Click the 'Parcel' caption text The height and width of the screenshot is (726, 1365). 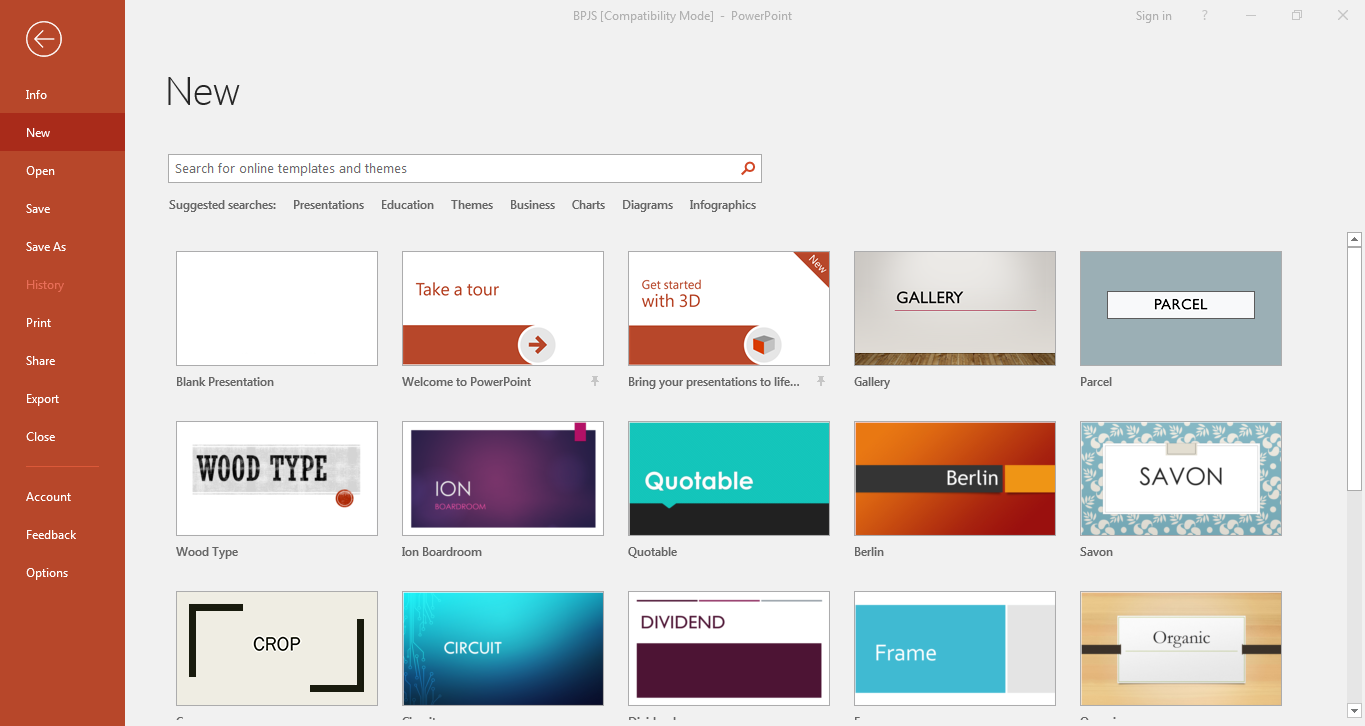(1096, 382)
